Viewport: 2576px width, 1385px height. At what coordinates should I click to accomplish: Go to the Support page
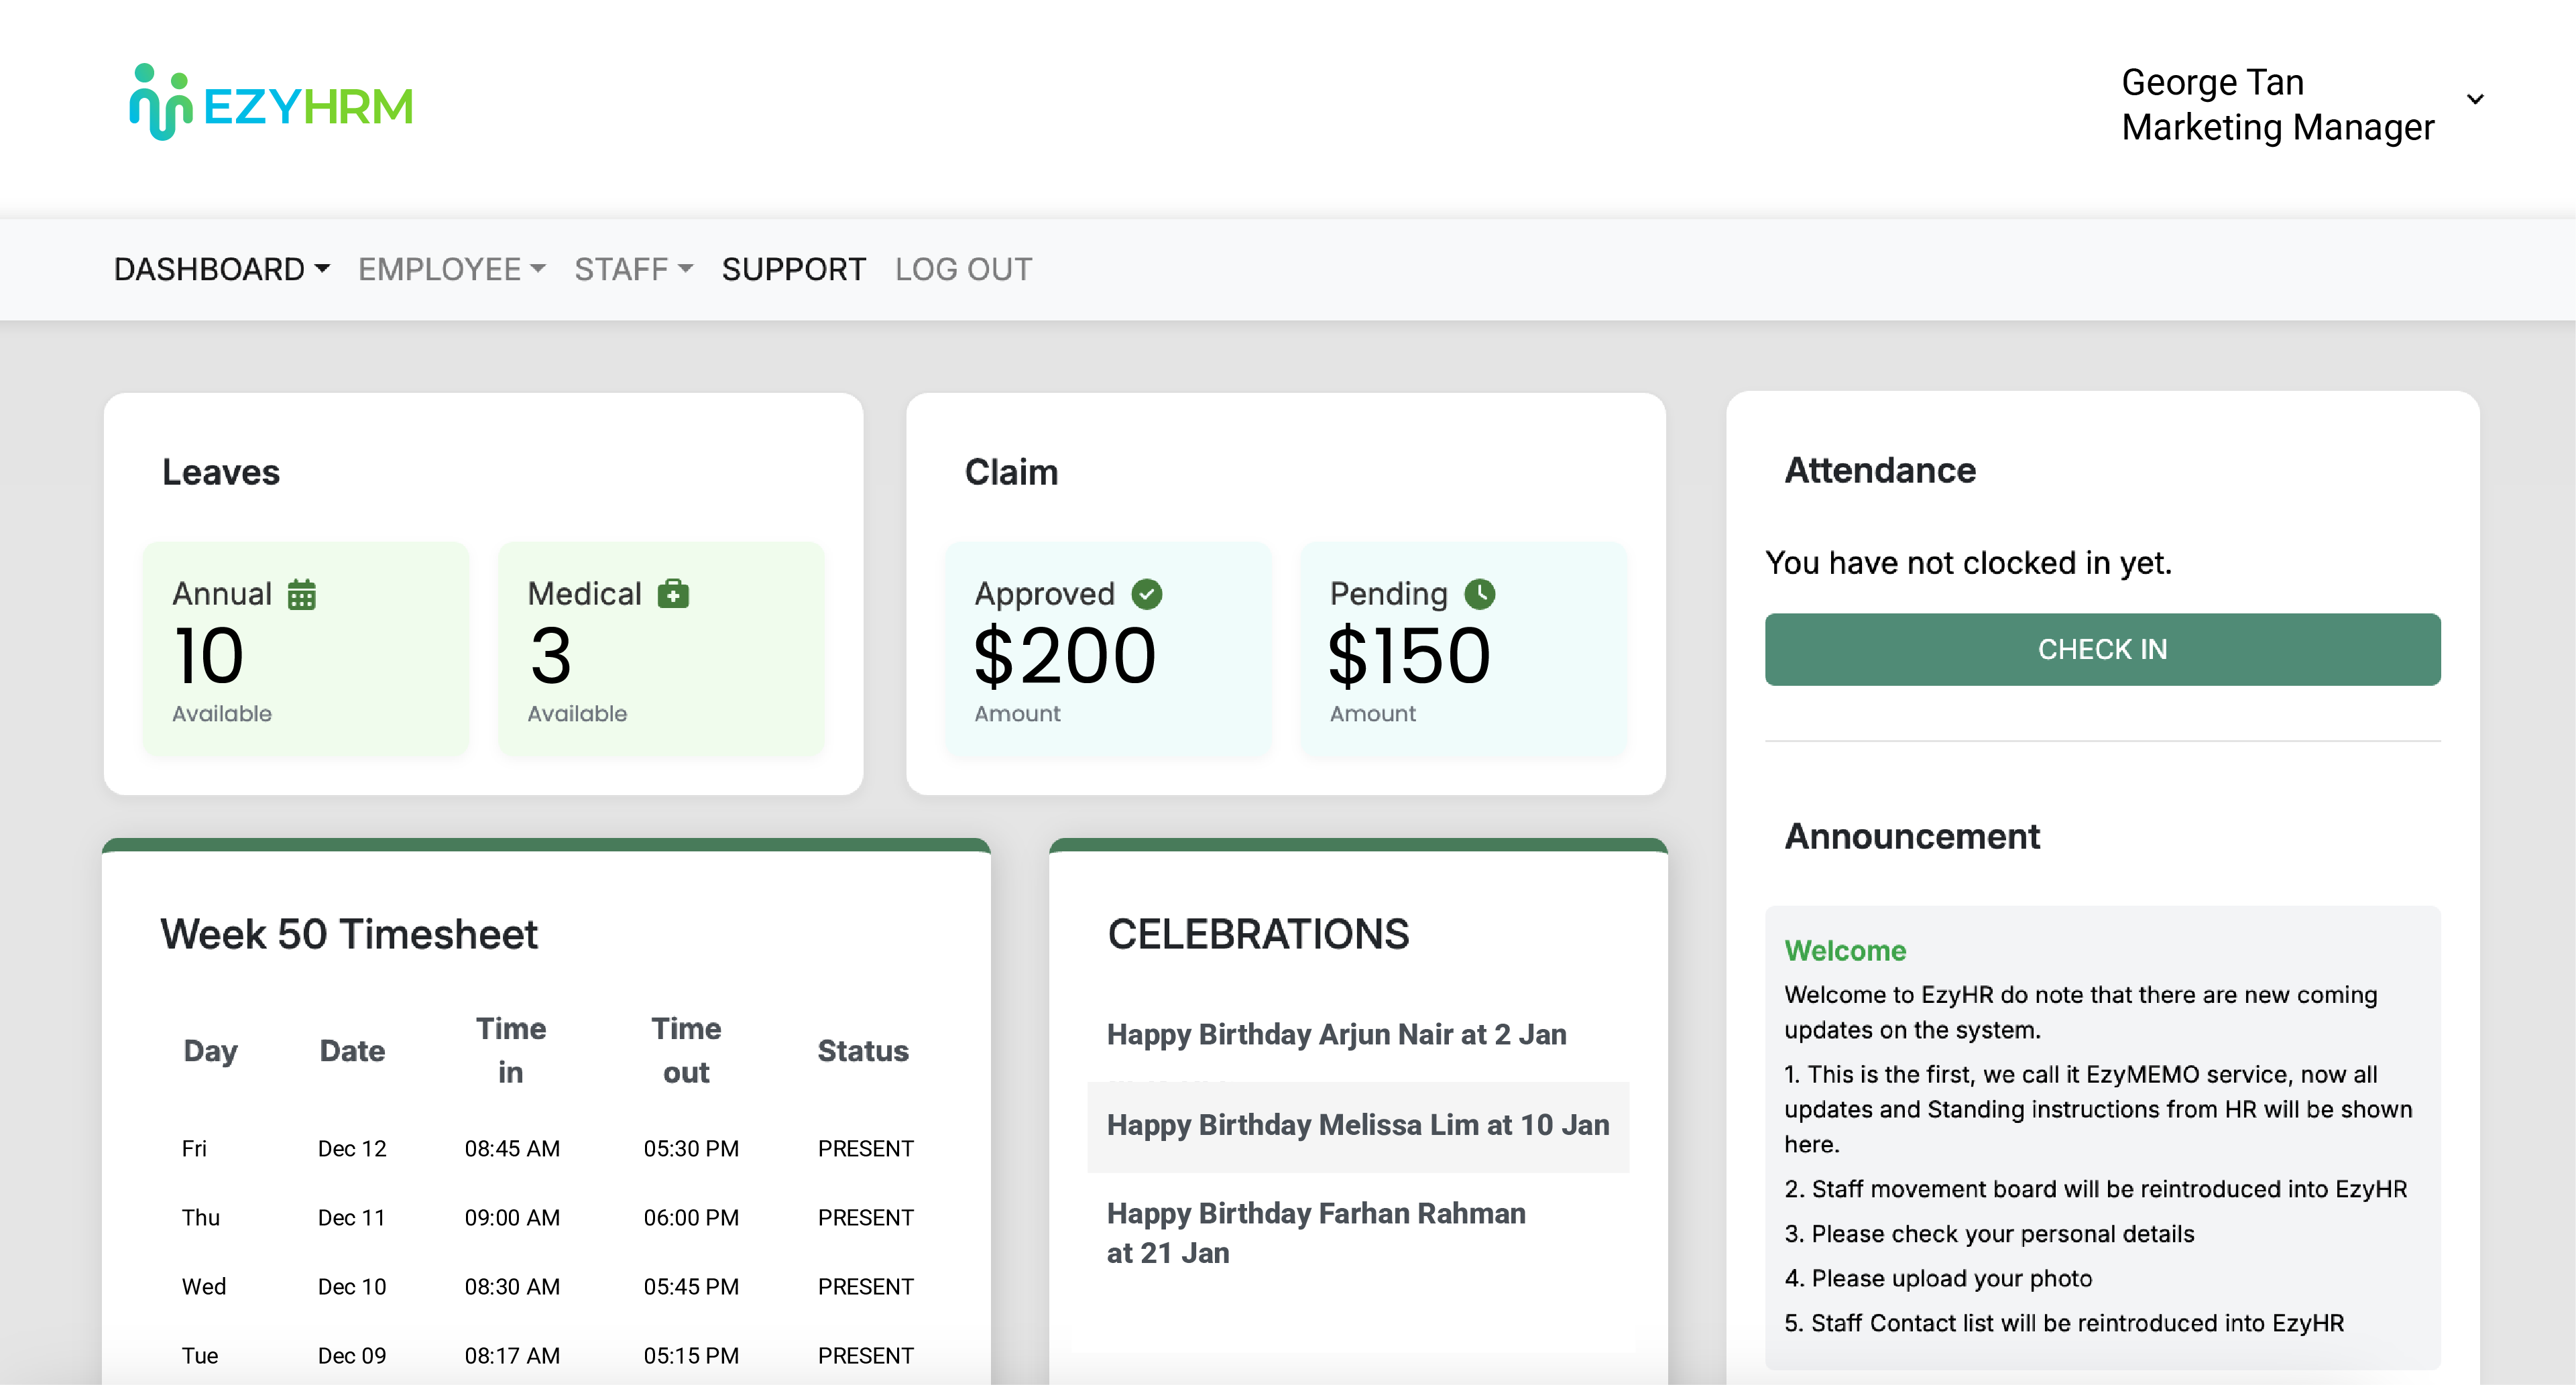pyautogui.click(x=793, y=270)
